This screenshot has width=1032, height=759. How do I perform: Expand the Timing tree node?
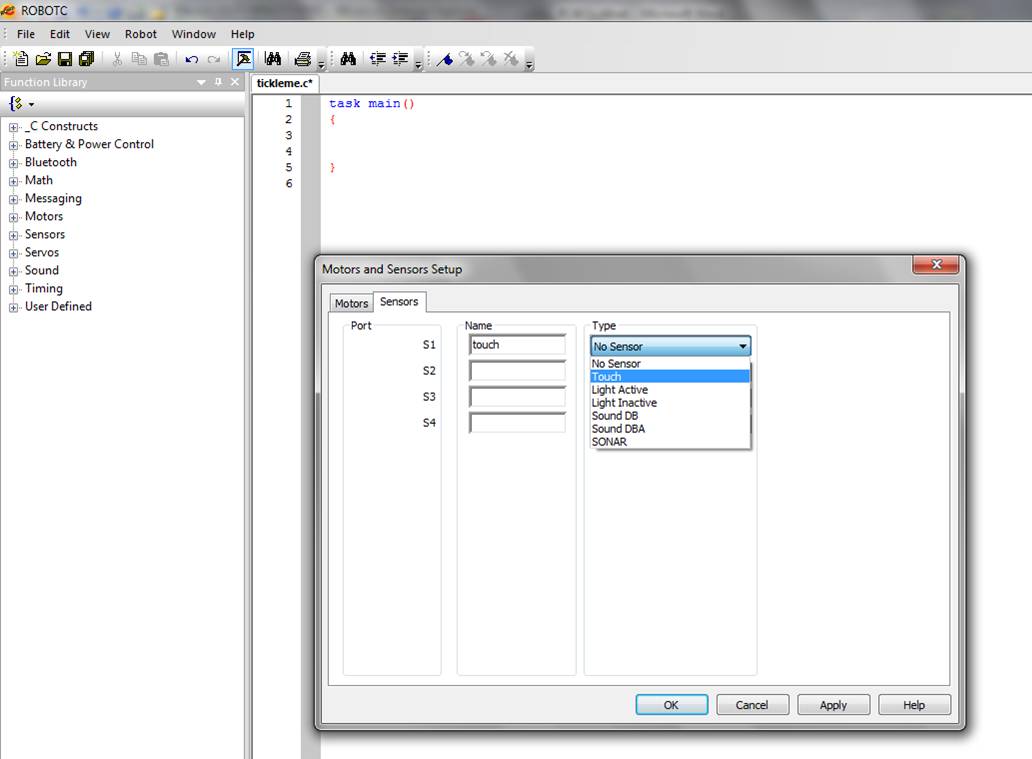(x=13, y=290)
